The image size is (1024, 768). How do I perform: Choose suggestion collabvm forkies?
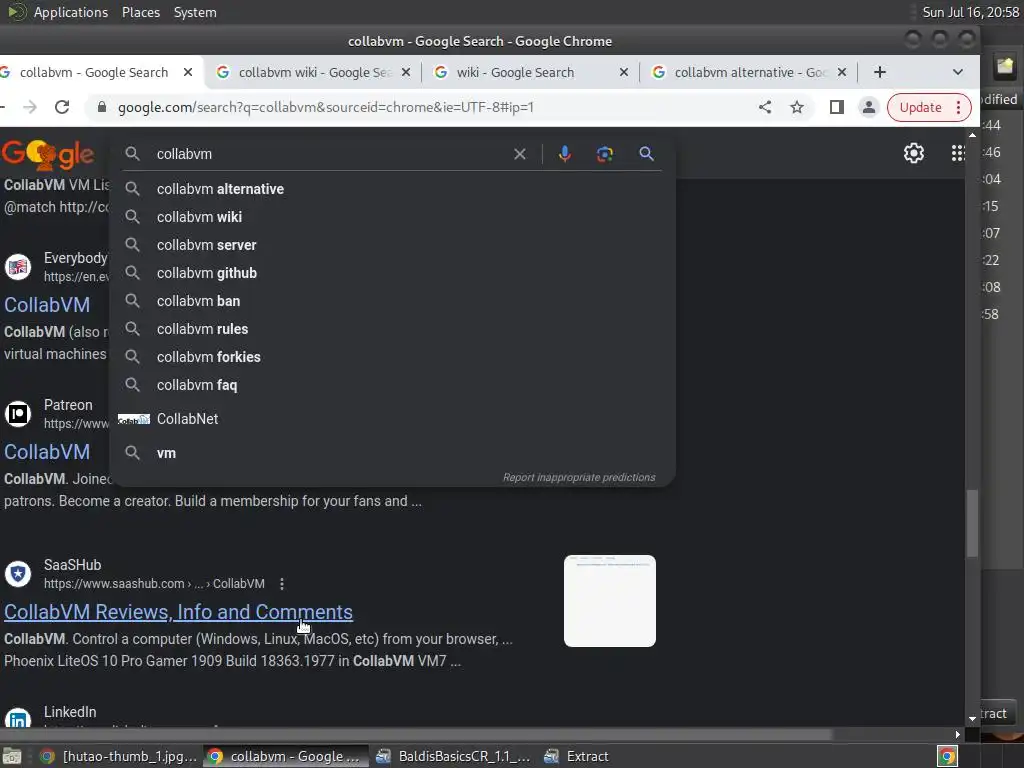[392, 357]
